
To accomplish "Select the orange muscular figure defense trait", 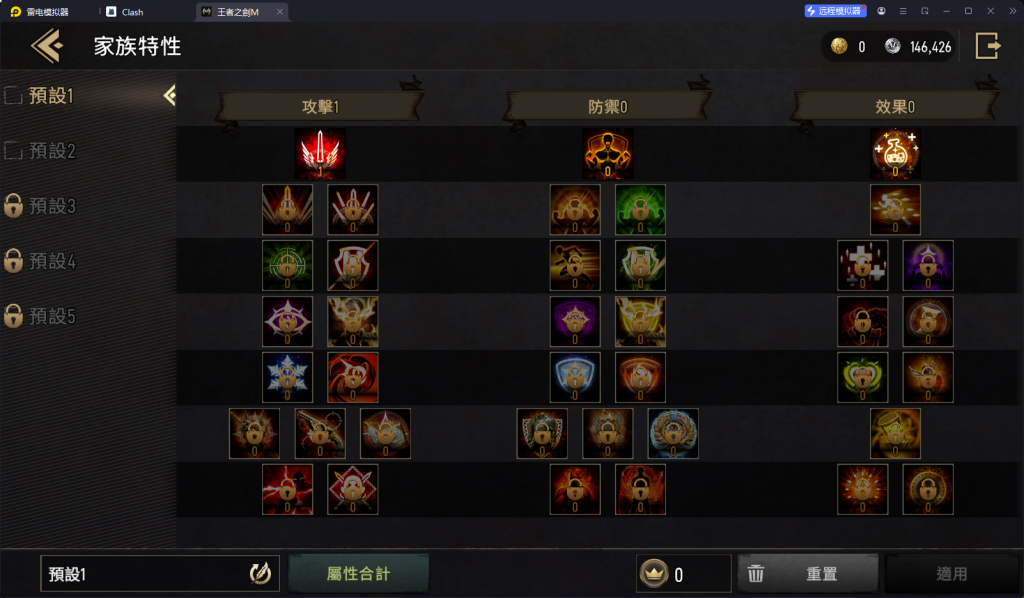I will 607,154.
